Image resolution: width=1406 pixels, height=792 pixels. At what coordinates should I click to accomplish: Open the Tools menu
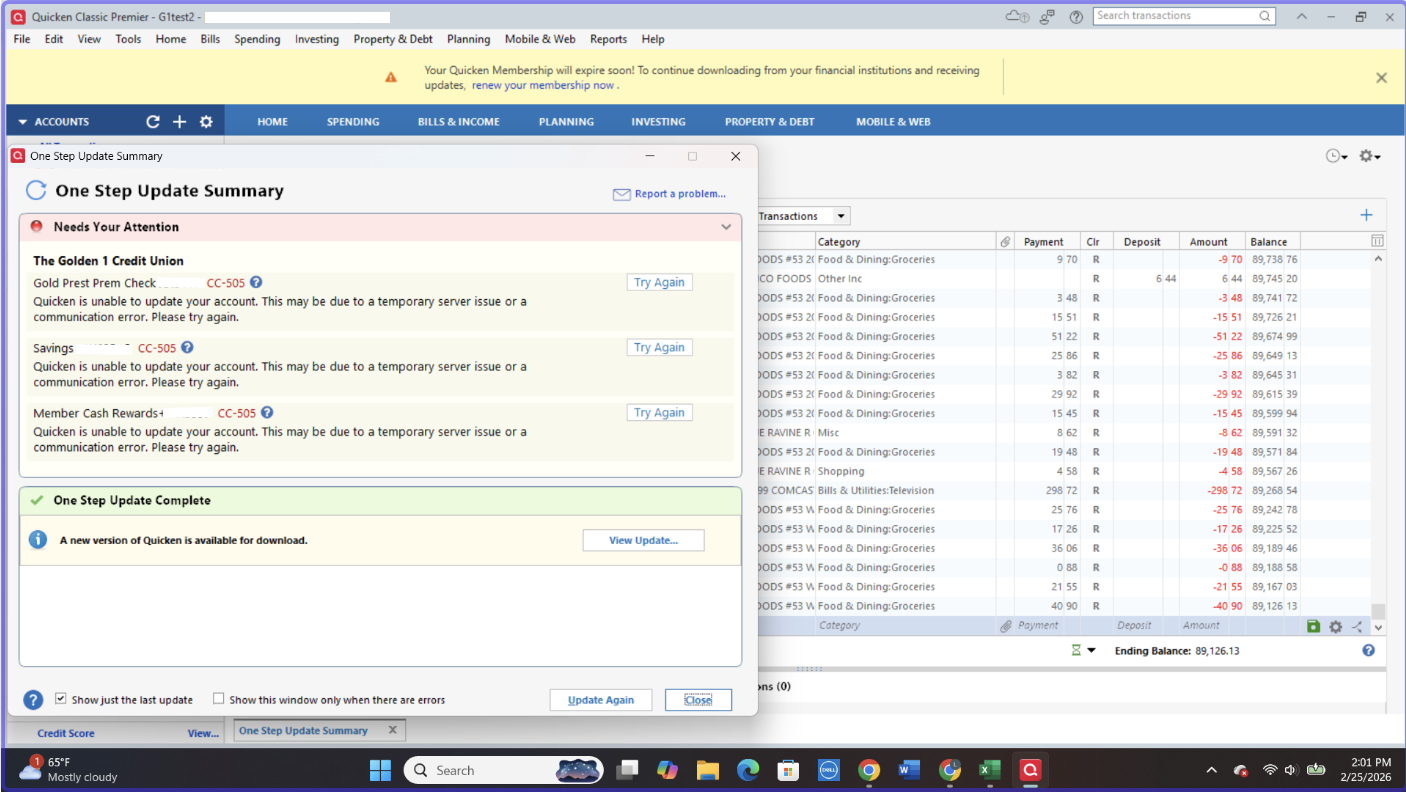pyautogui.click(x=128, y=39)
